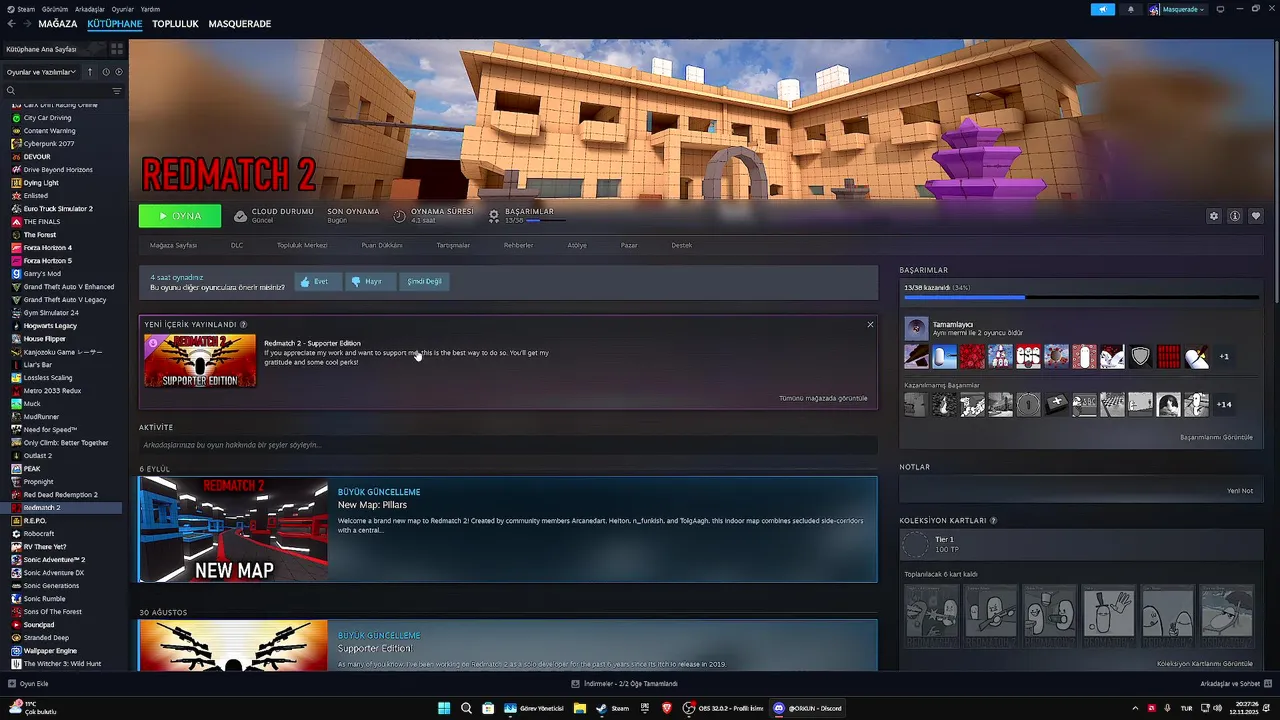Open İndirmeler downloads status
This screenshot has height=720, width=1280.
point(624,684)
